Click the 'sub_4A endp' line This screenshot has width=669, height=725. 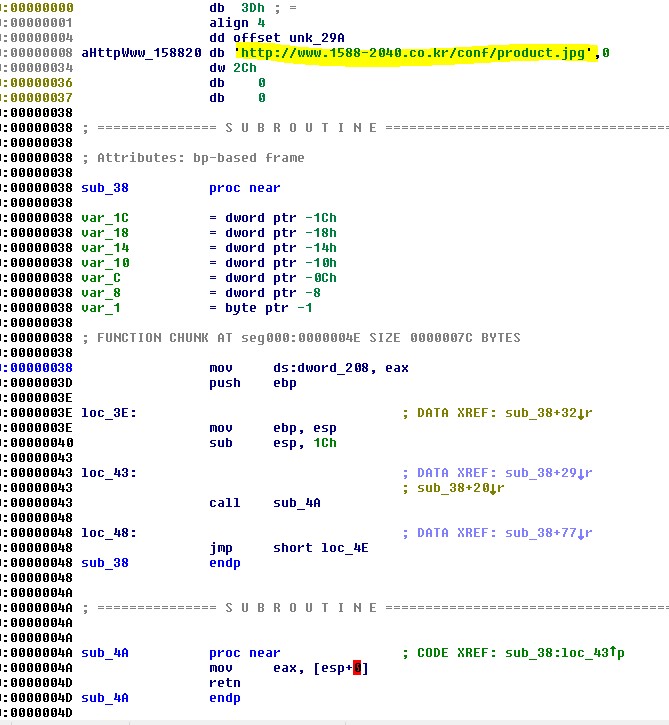click(x=161, y=698)
